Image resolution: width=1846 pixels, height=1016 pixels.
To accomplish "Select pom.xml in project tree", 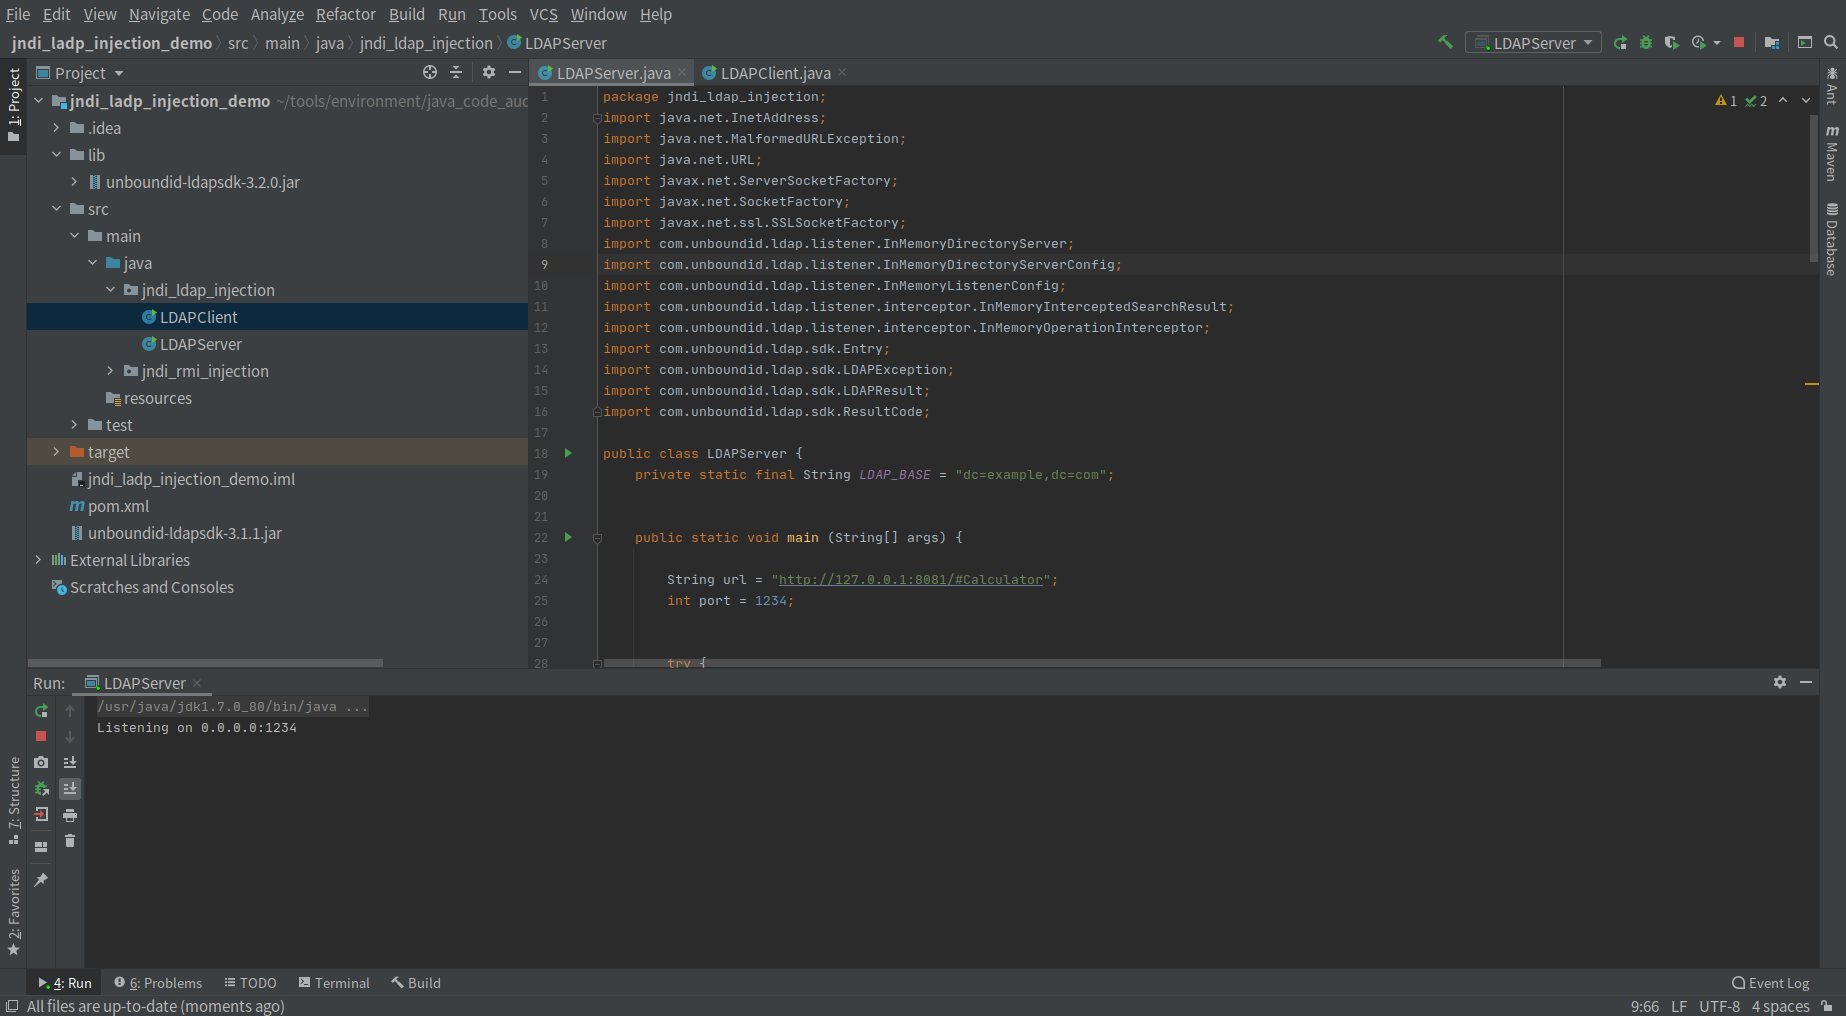I will (117, 506).
